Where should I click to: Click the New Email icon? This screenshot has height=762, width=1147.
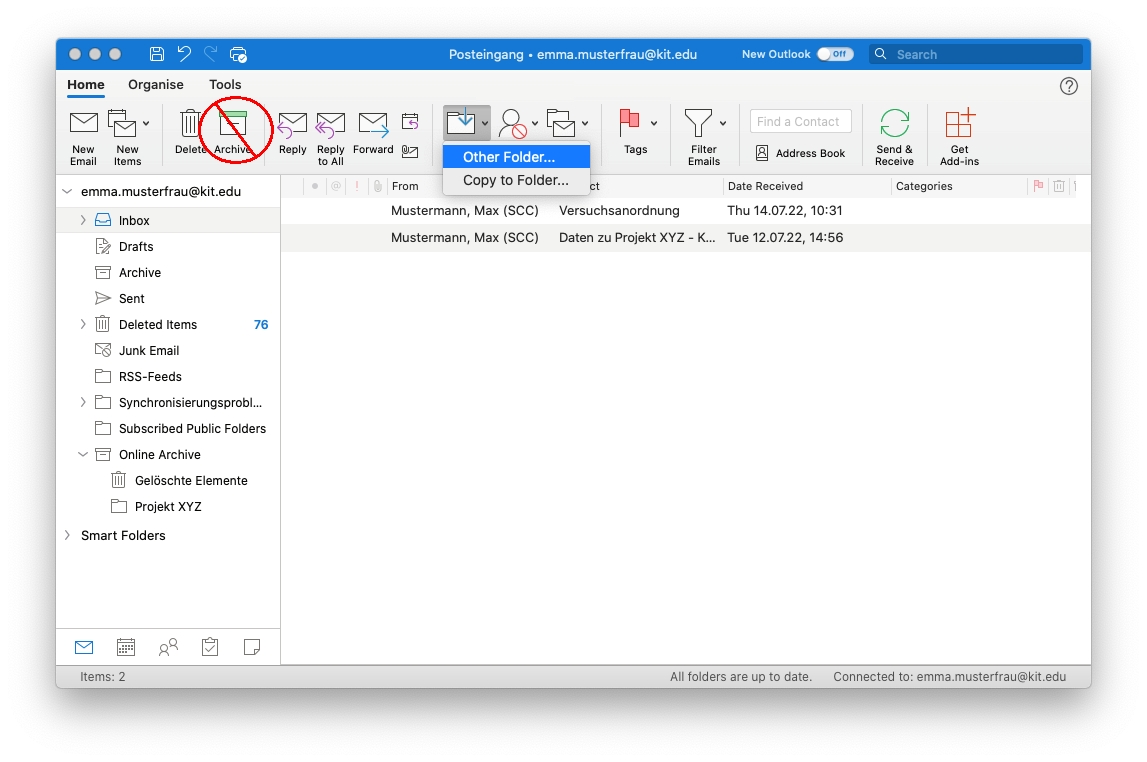[x=83, y=125]
